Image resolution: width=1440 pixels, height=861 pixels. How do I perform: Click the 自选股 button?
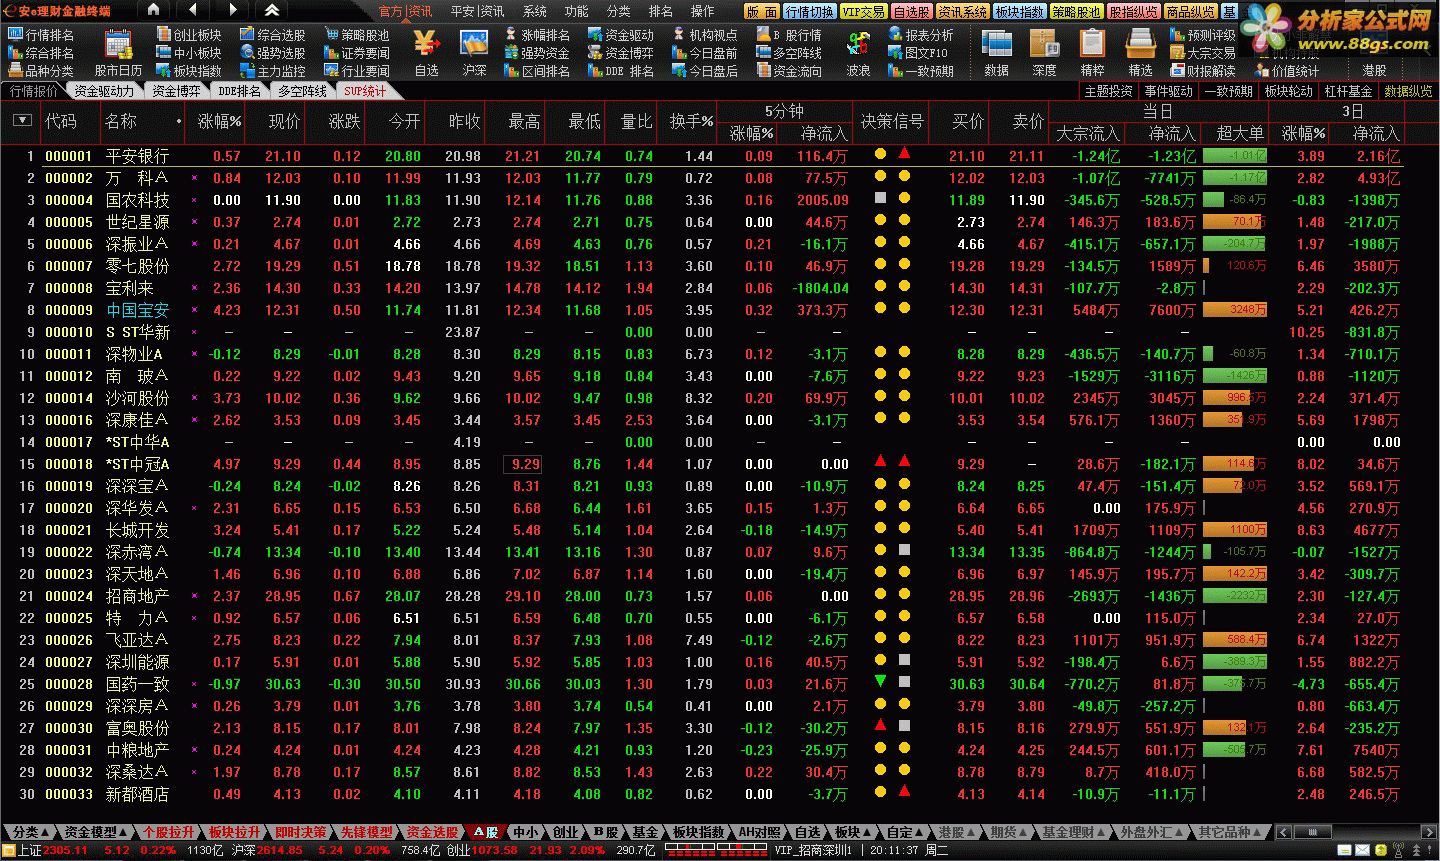912,11
